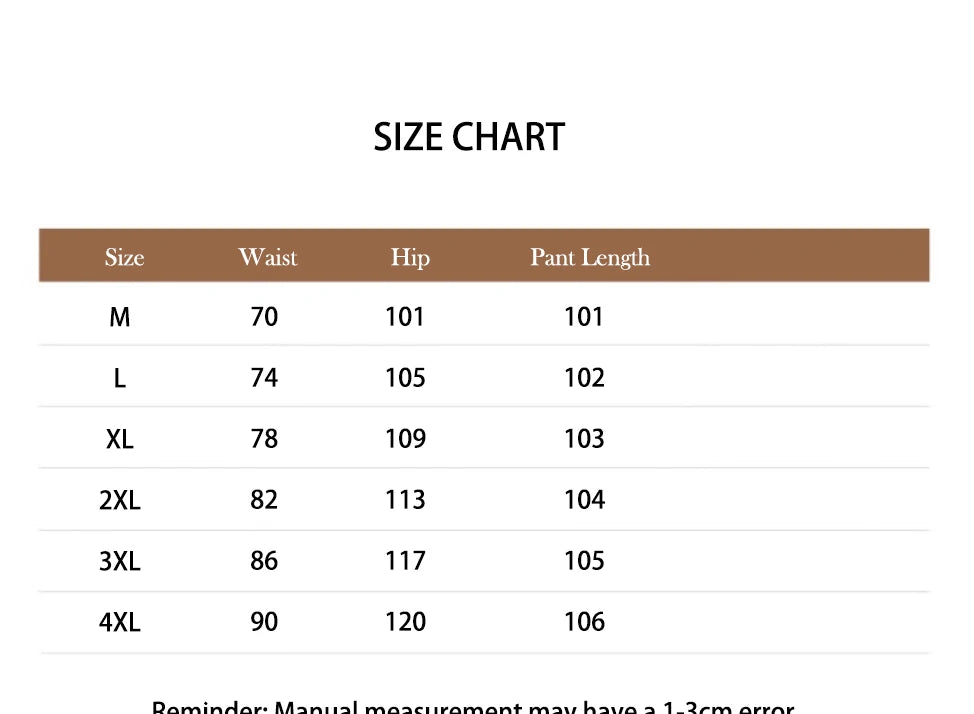
Task: Select the Hip column header
Action: pyautogui.click(x=410, y=257)
